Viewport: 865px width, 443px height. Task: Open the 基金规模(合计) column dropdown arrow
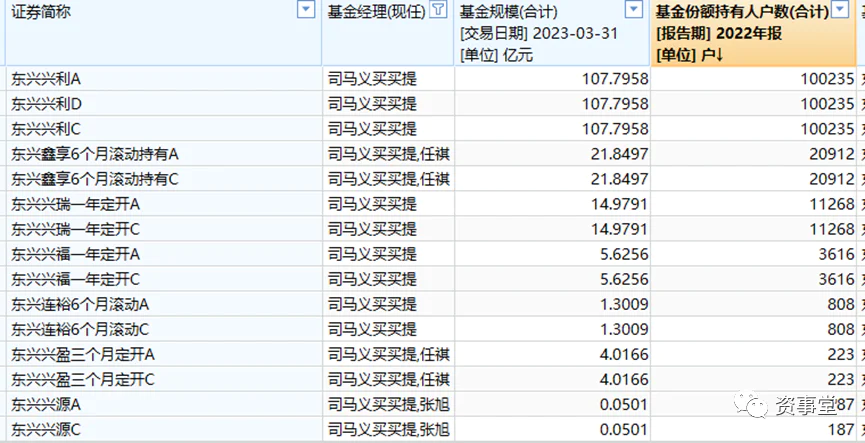pos(633,11)
